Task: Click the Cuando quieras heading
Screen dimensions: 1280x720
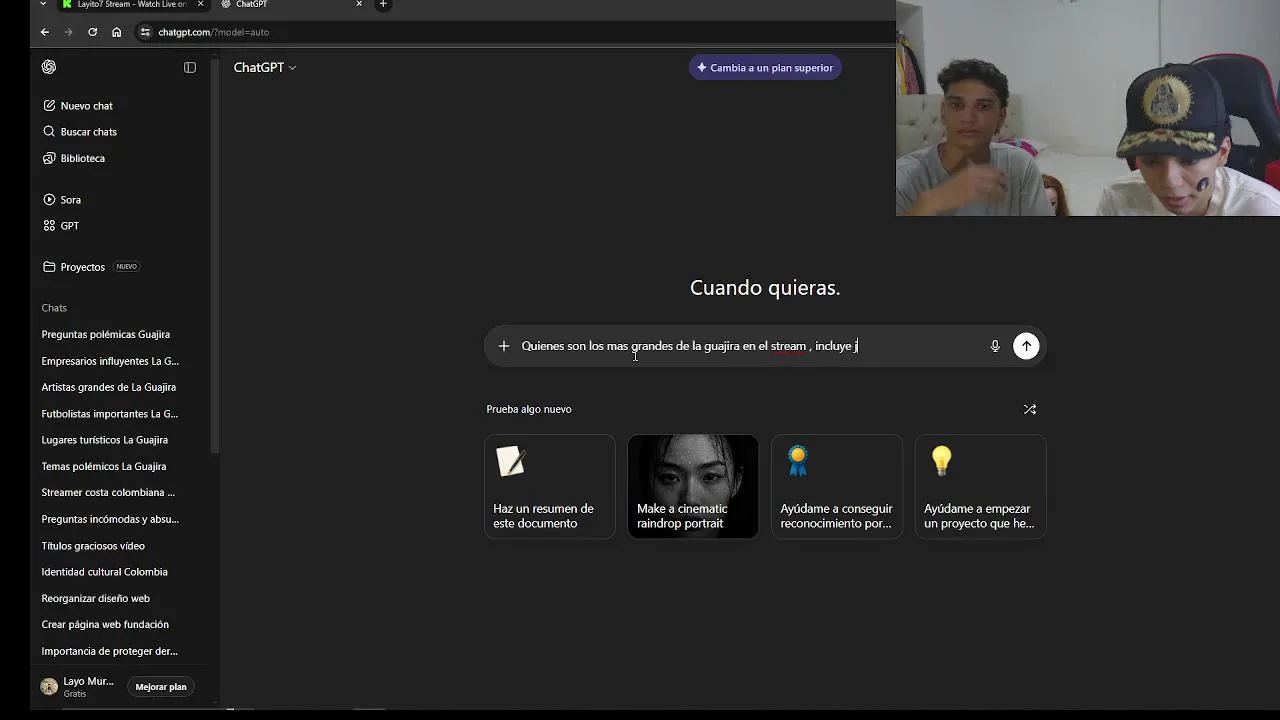Action: 765,288
